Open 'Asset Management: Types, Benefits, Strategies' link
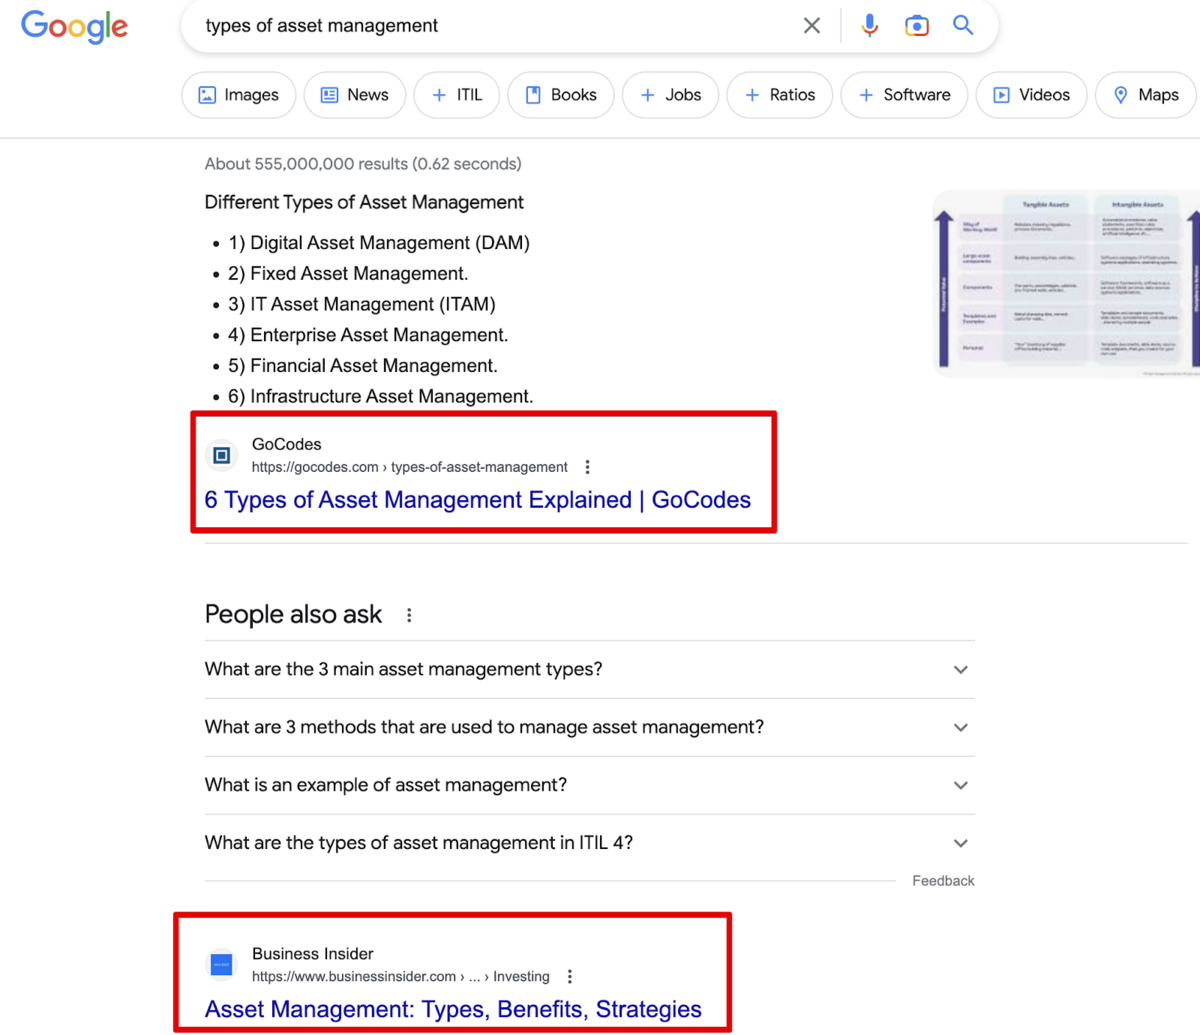 tap(453, 1010)
